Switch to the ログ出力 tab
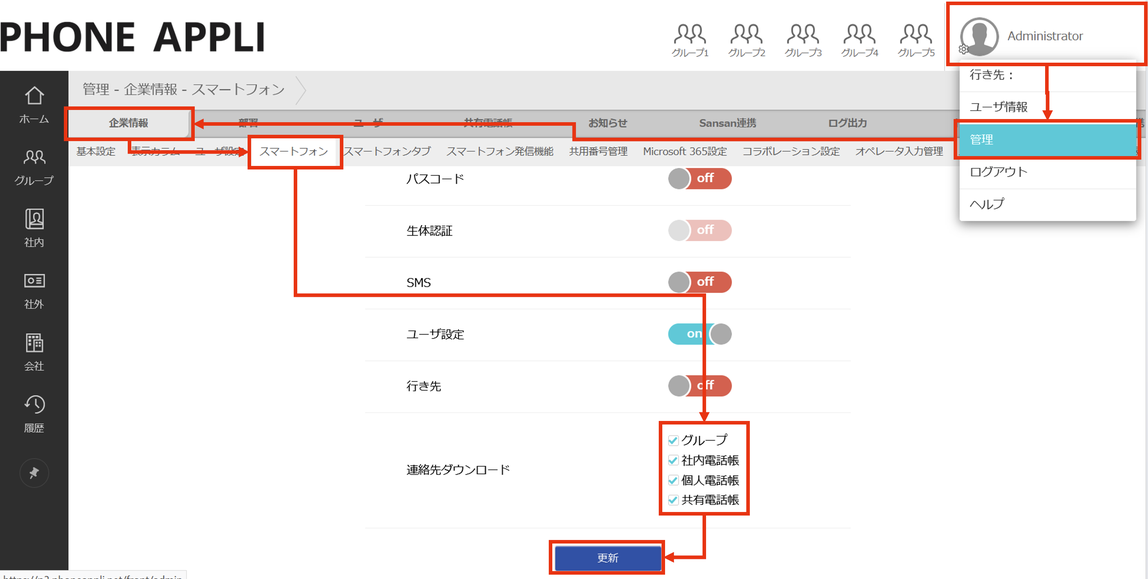 coord(847,123)
